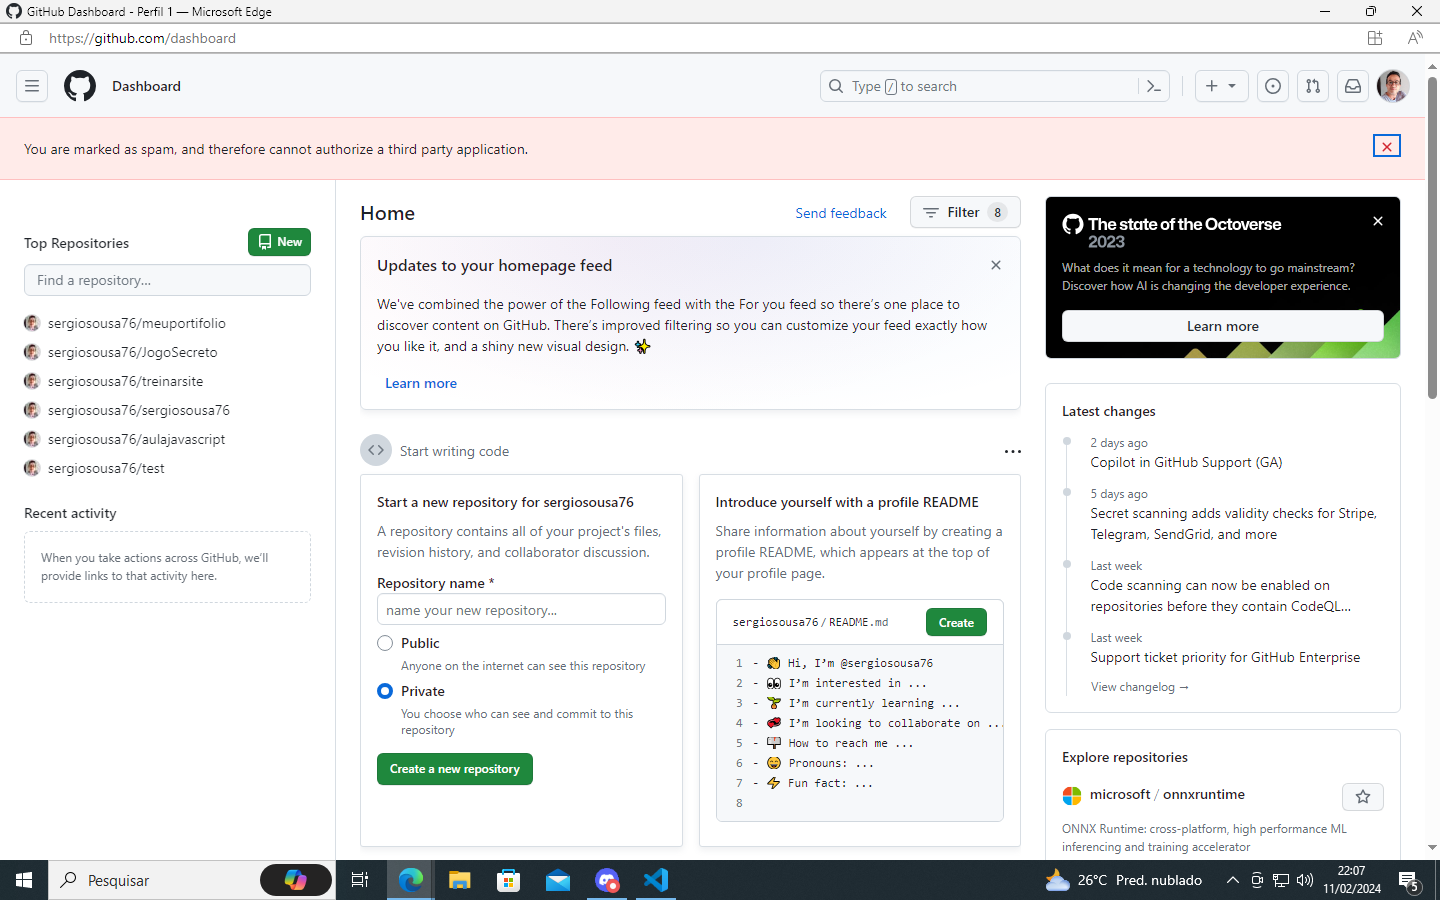The height and width of the screenshot is (900, 1440).
Task: Open weather widget 26°C Pred. nublado
Action: pos(1123,880)
